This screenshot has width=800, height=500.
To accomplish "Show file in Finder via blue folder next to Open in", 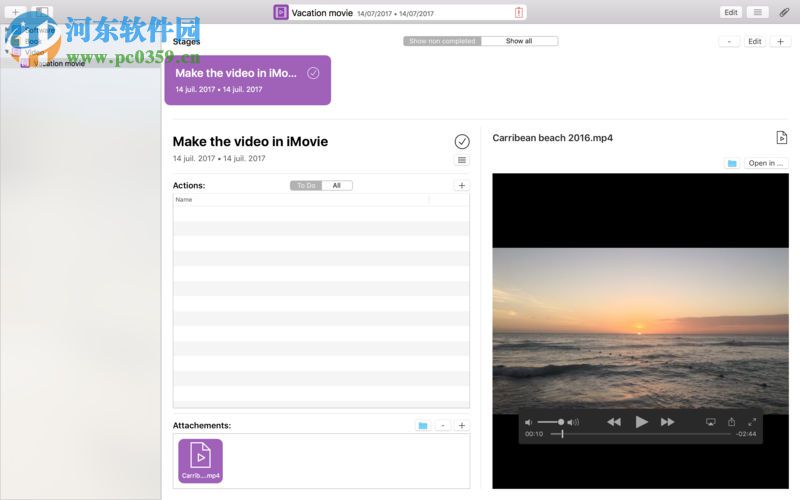I will 732,163.
